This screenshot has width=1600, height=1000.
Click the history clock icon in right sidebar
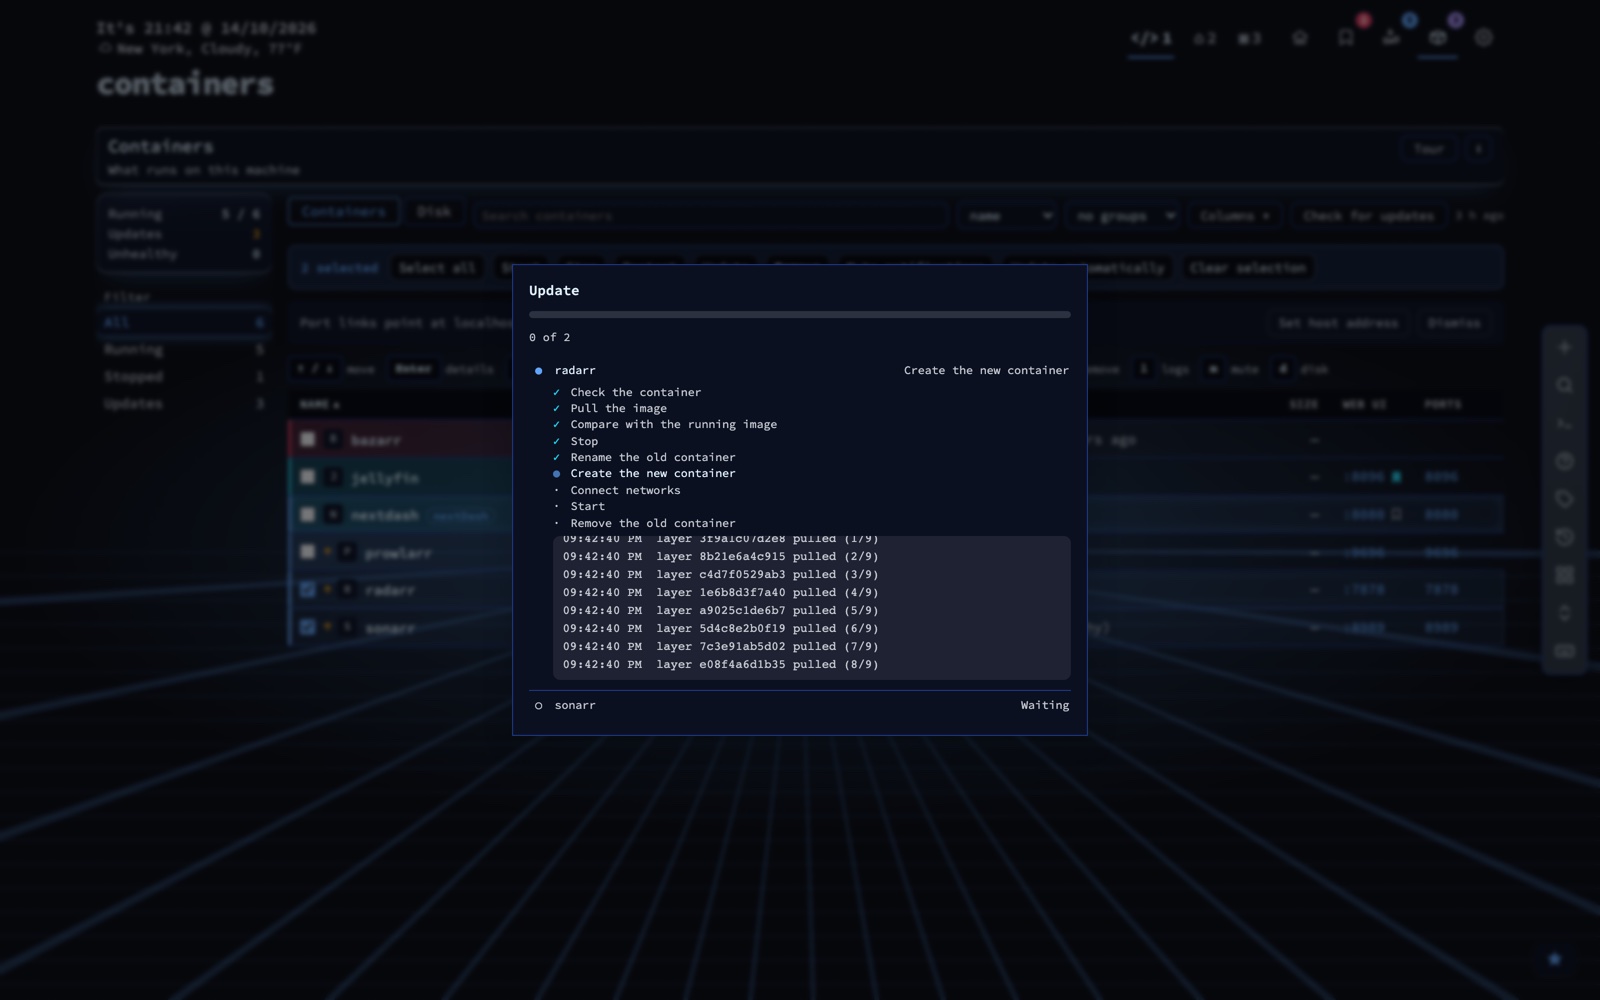pos(1565,537)
